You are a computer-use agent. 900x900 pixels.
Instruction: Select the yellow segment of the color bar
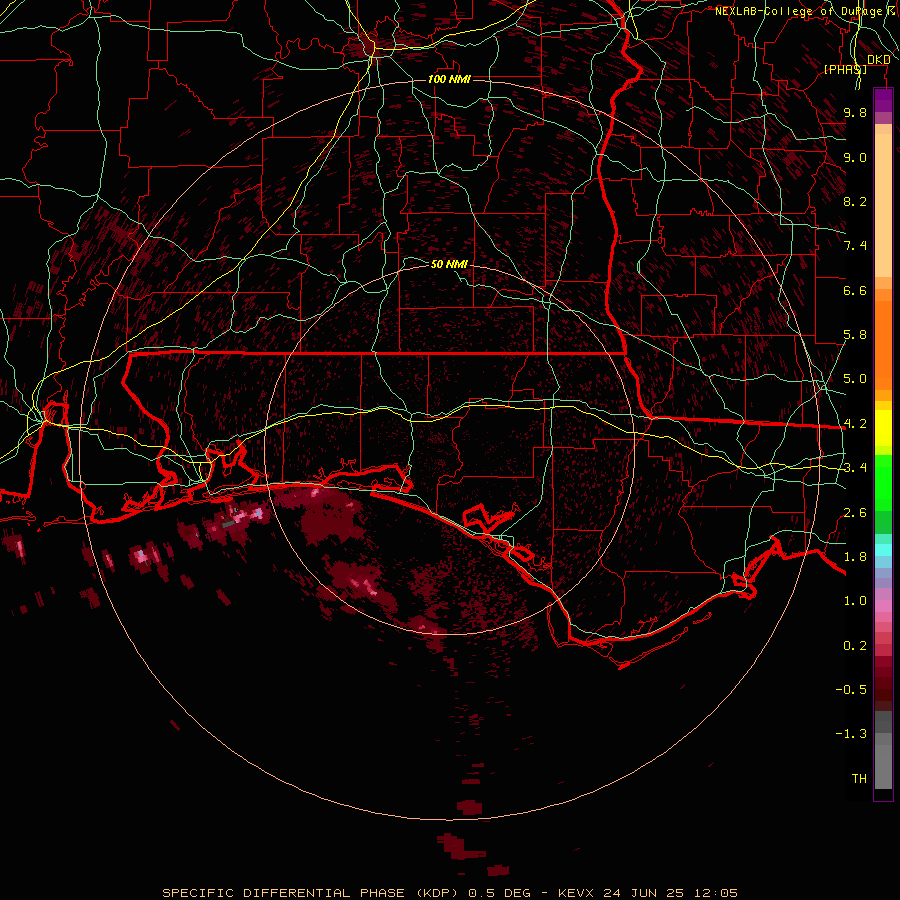tap(883, 428)
